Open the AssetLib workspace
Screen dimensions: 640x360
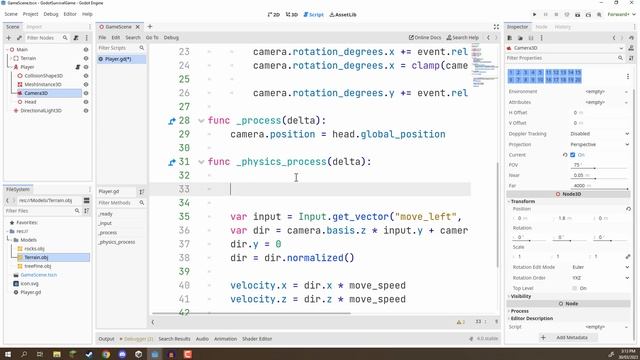343,15
